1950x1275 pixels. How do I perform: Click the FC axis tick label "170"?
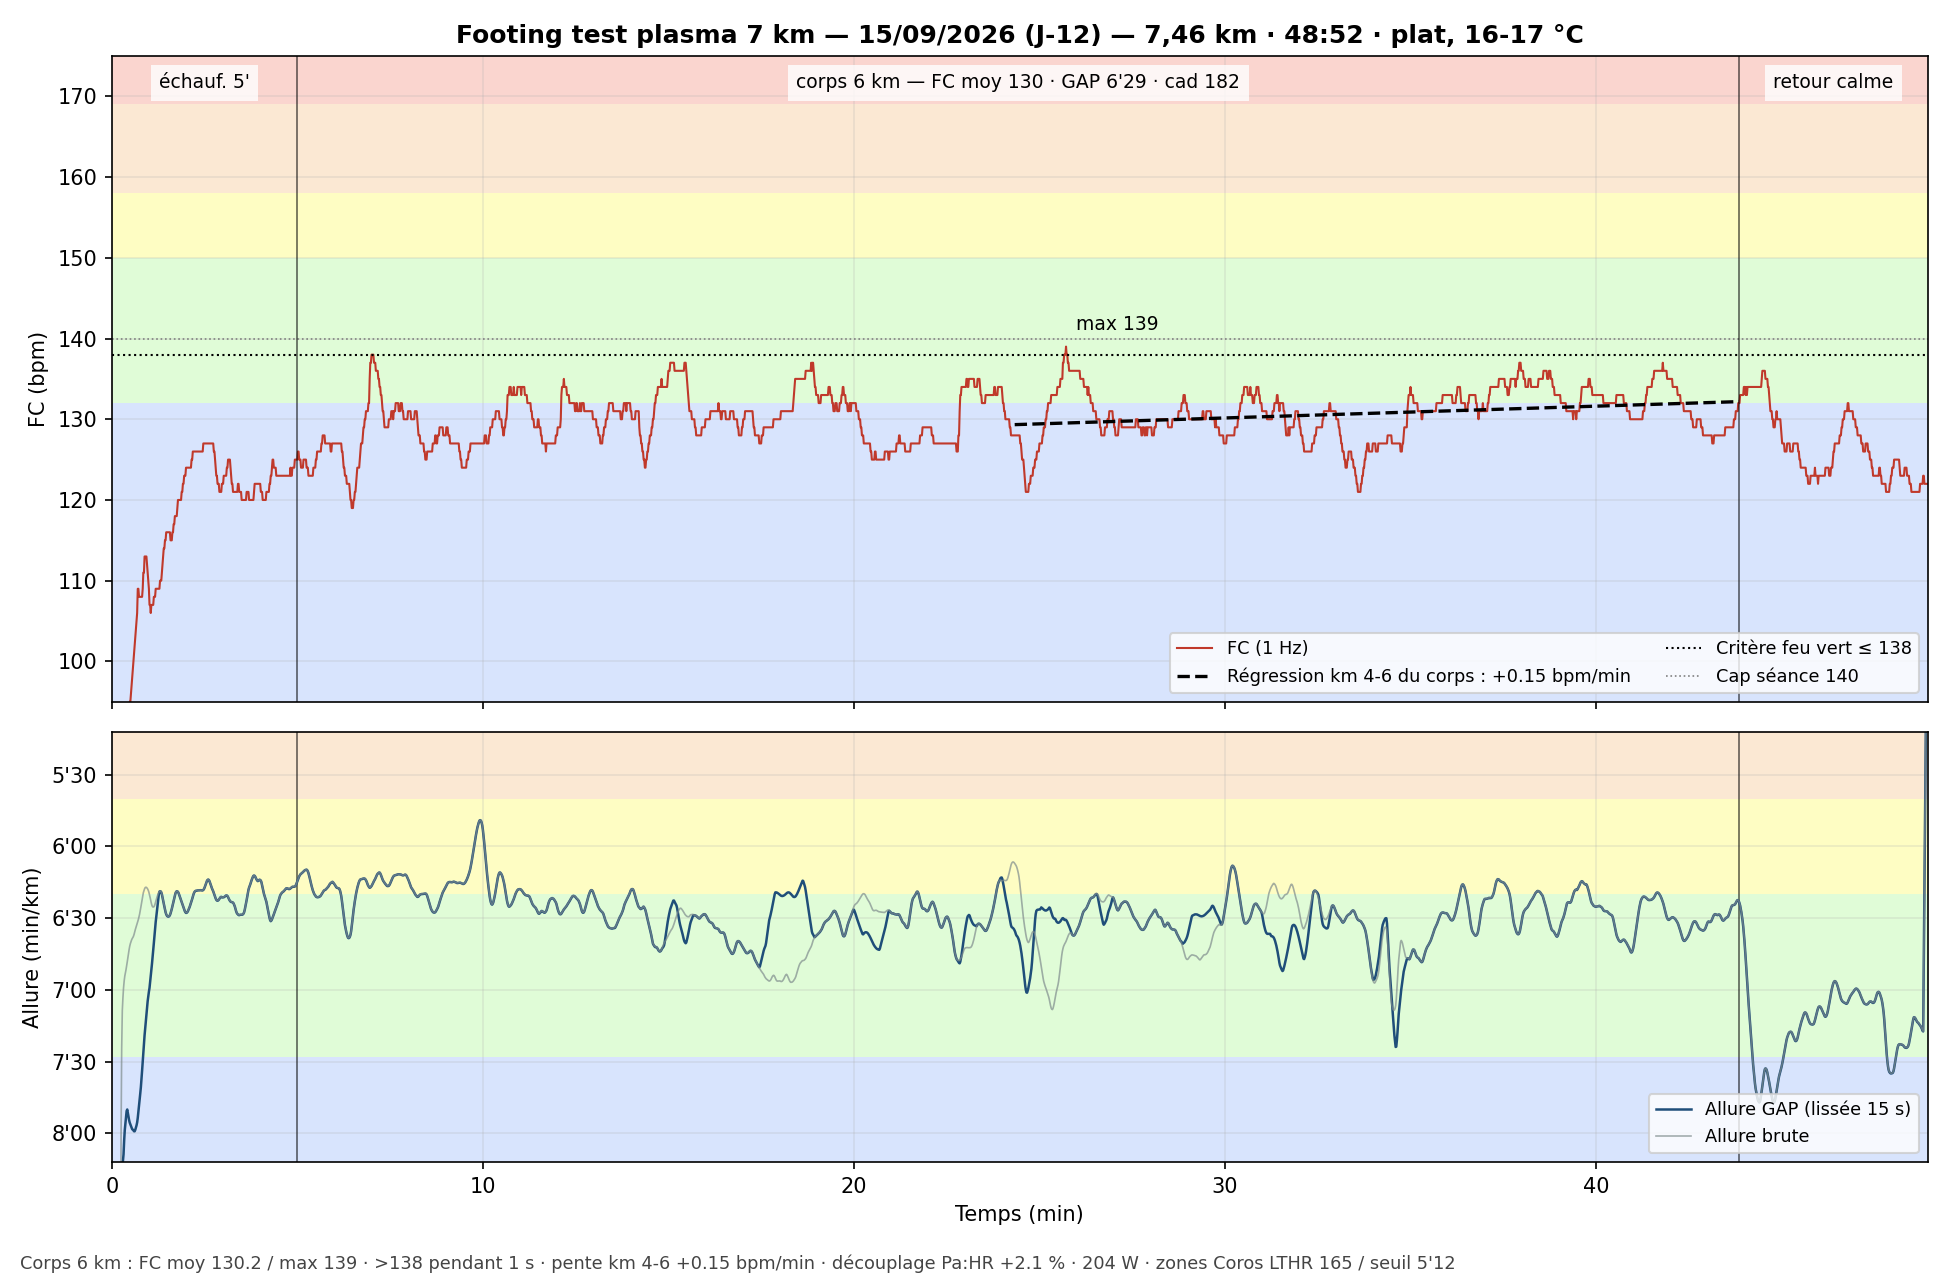78,97
